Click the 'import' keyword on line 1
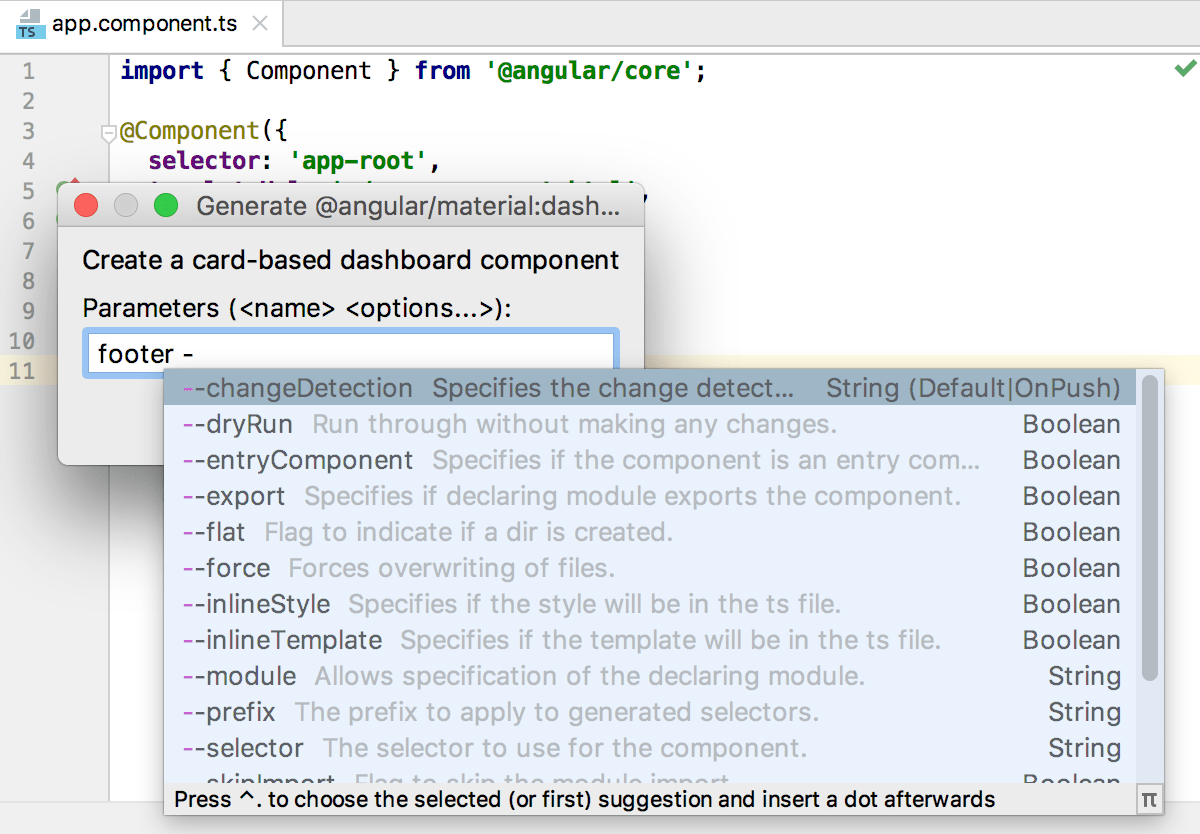This screenshot has height=834, width=1200. (162, 71)
